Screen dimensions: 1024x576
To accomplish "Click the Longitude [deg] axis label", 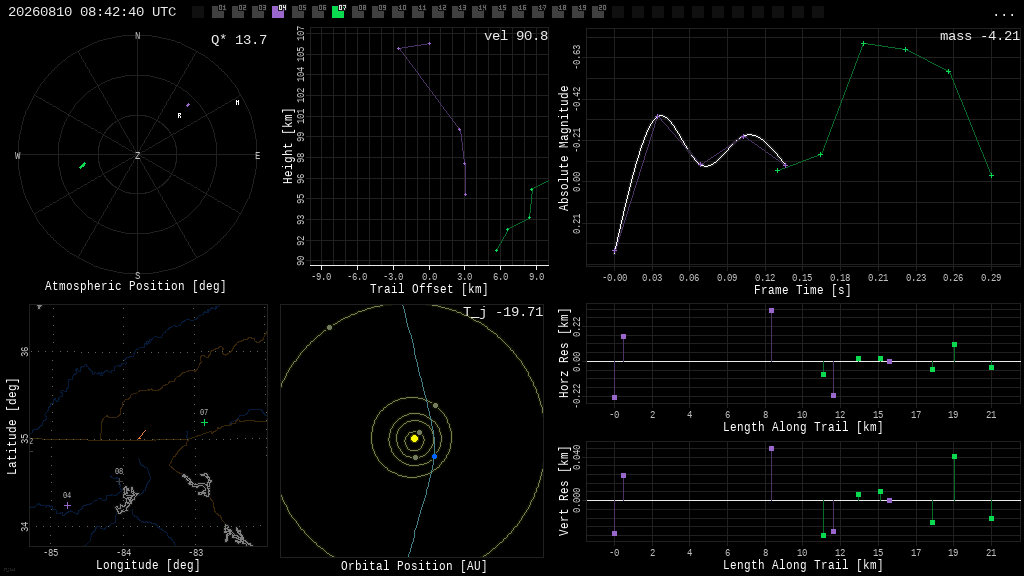I will click(x=148, y=565).
